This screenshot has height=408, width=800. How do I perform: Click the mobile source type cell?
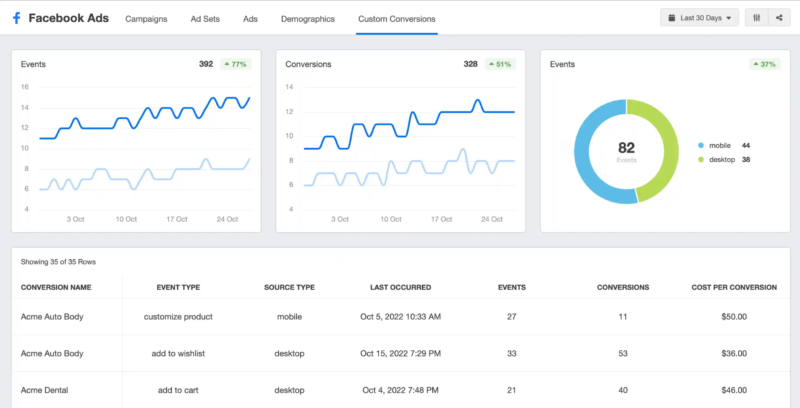click(x=289, y=317)
